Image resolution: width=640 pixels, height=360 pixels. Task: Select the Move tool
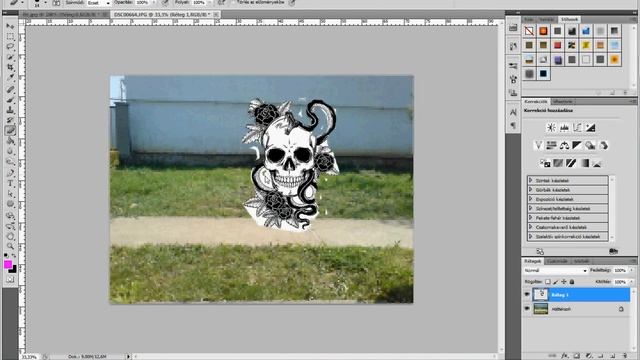(10, 27)
